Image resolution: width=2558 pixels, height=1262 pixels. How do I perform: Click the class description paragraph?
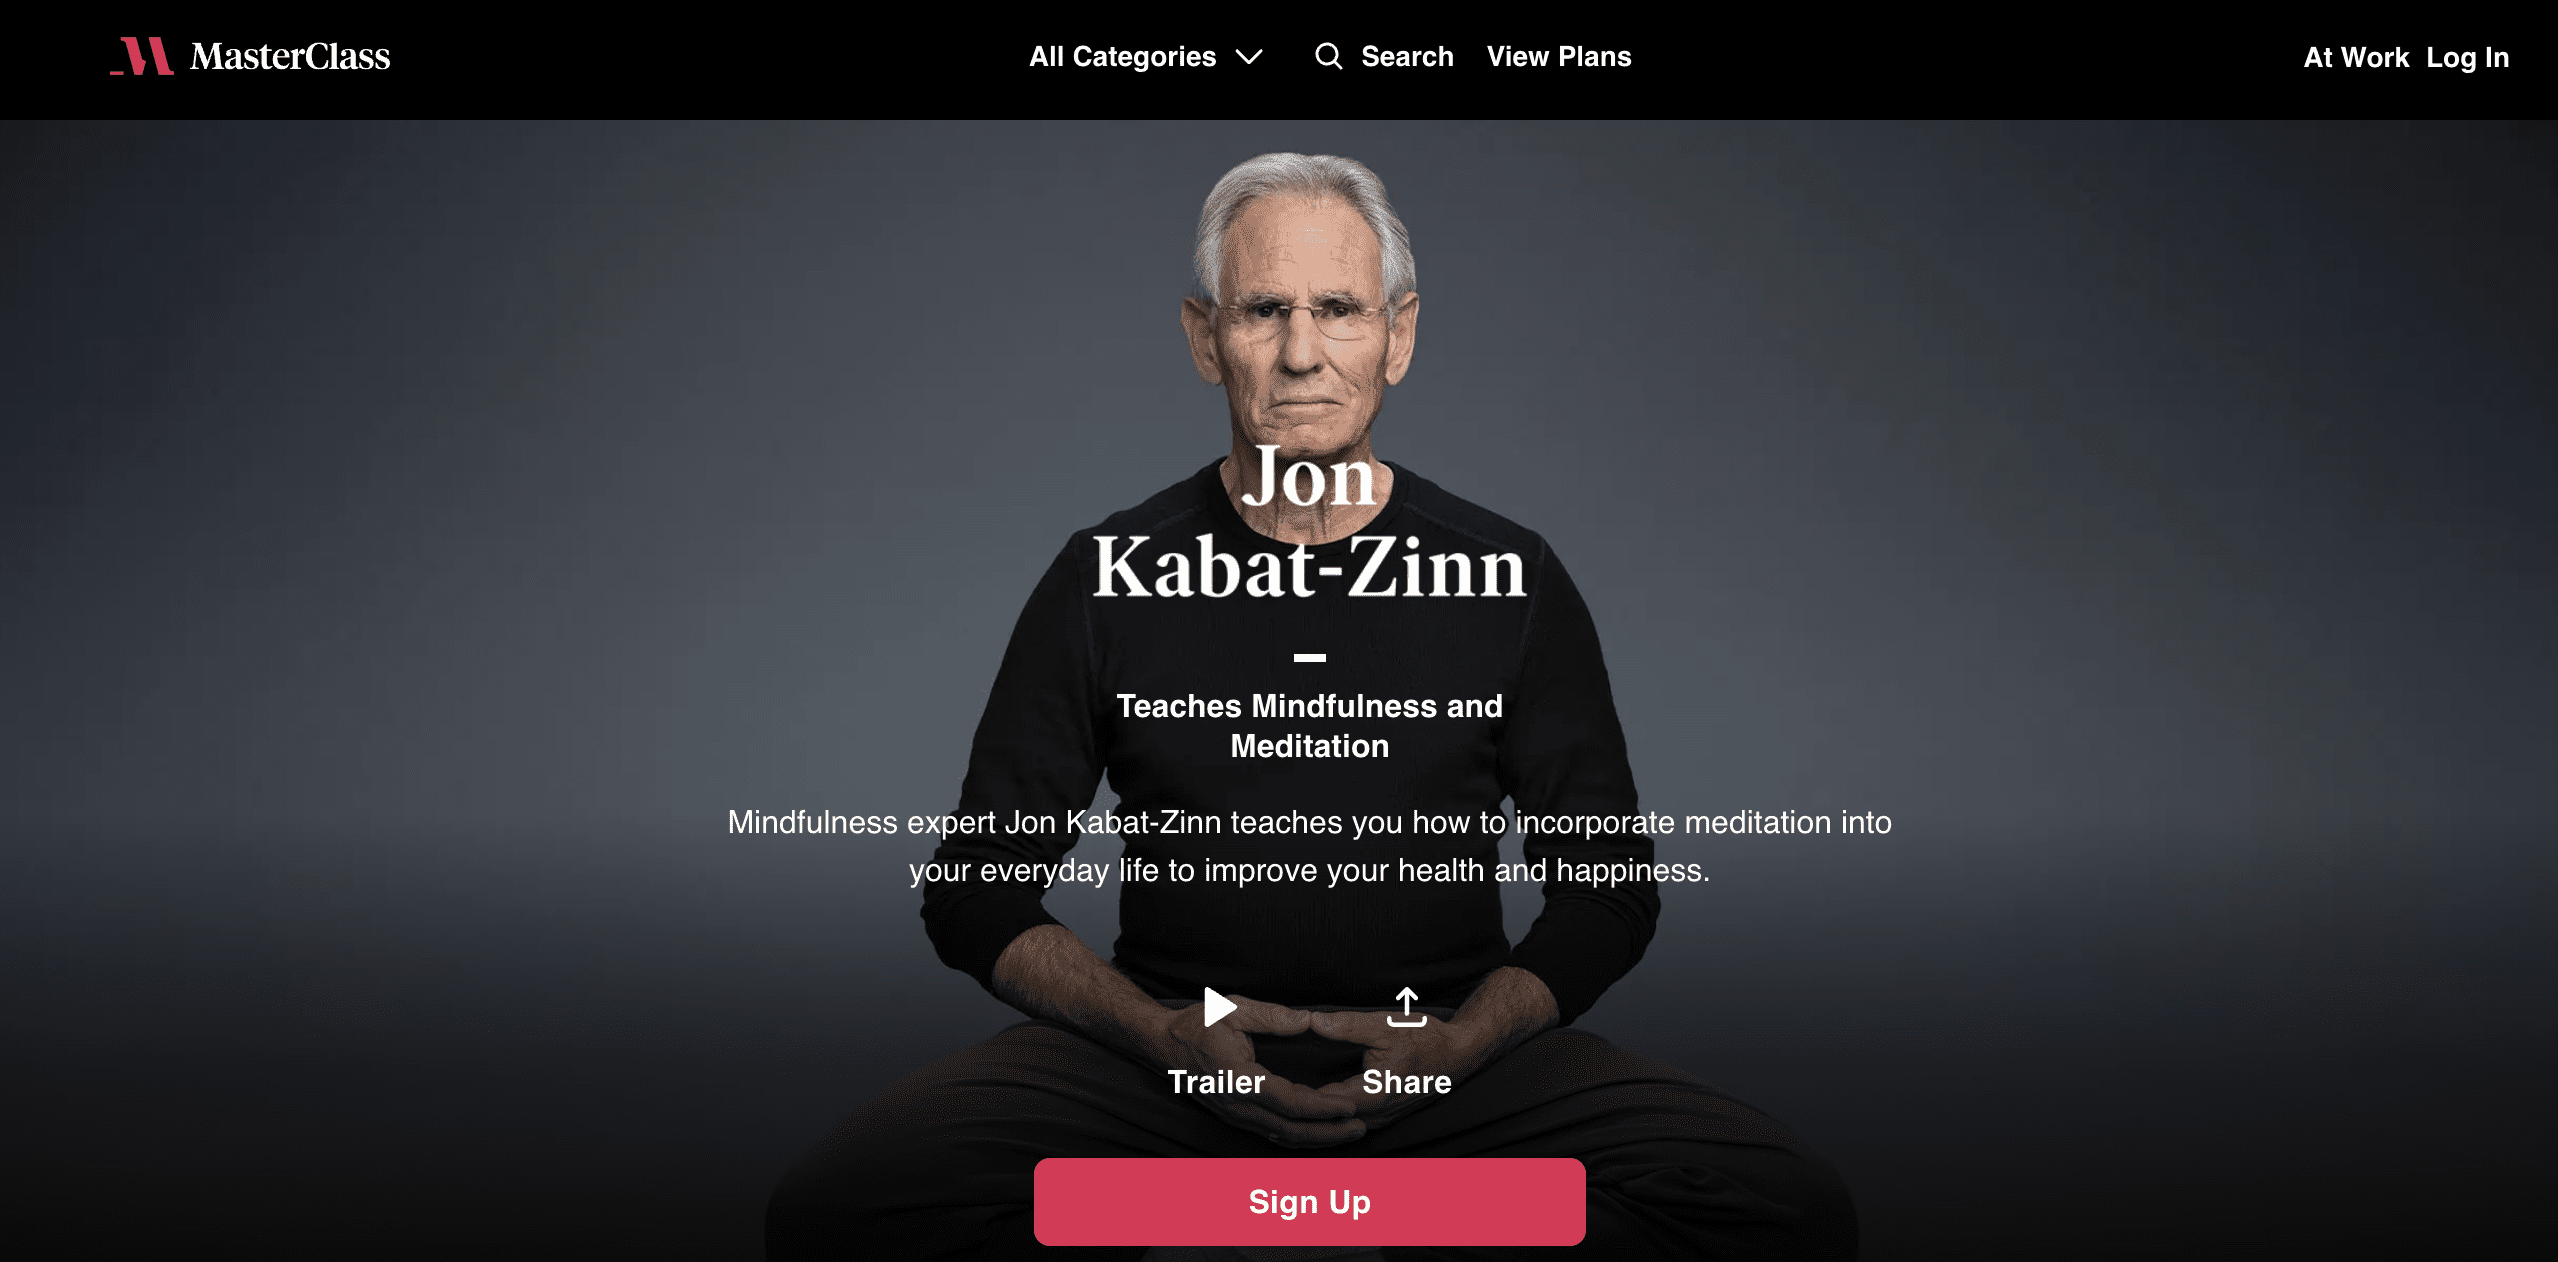1309,846
